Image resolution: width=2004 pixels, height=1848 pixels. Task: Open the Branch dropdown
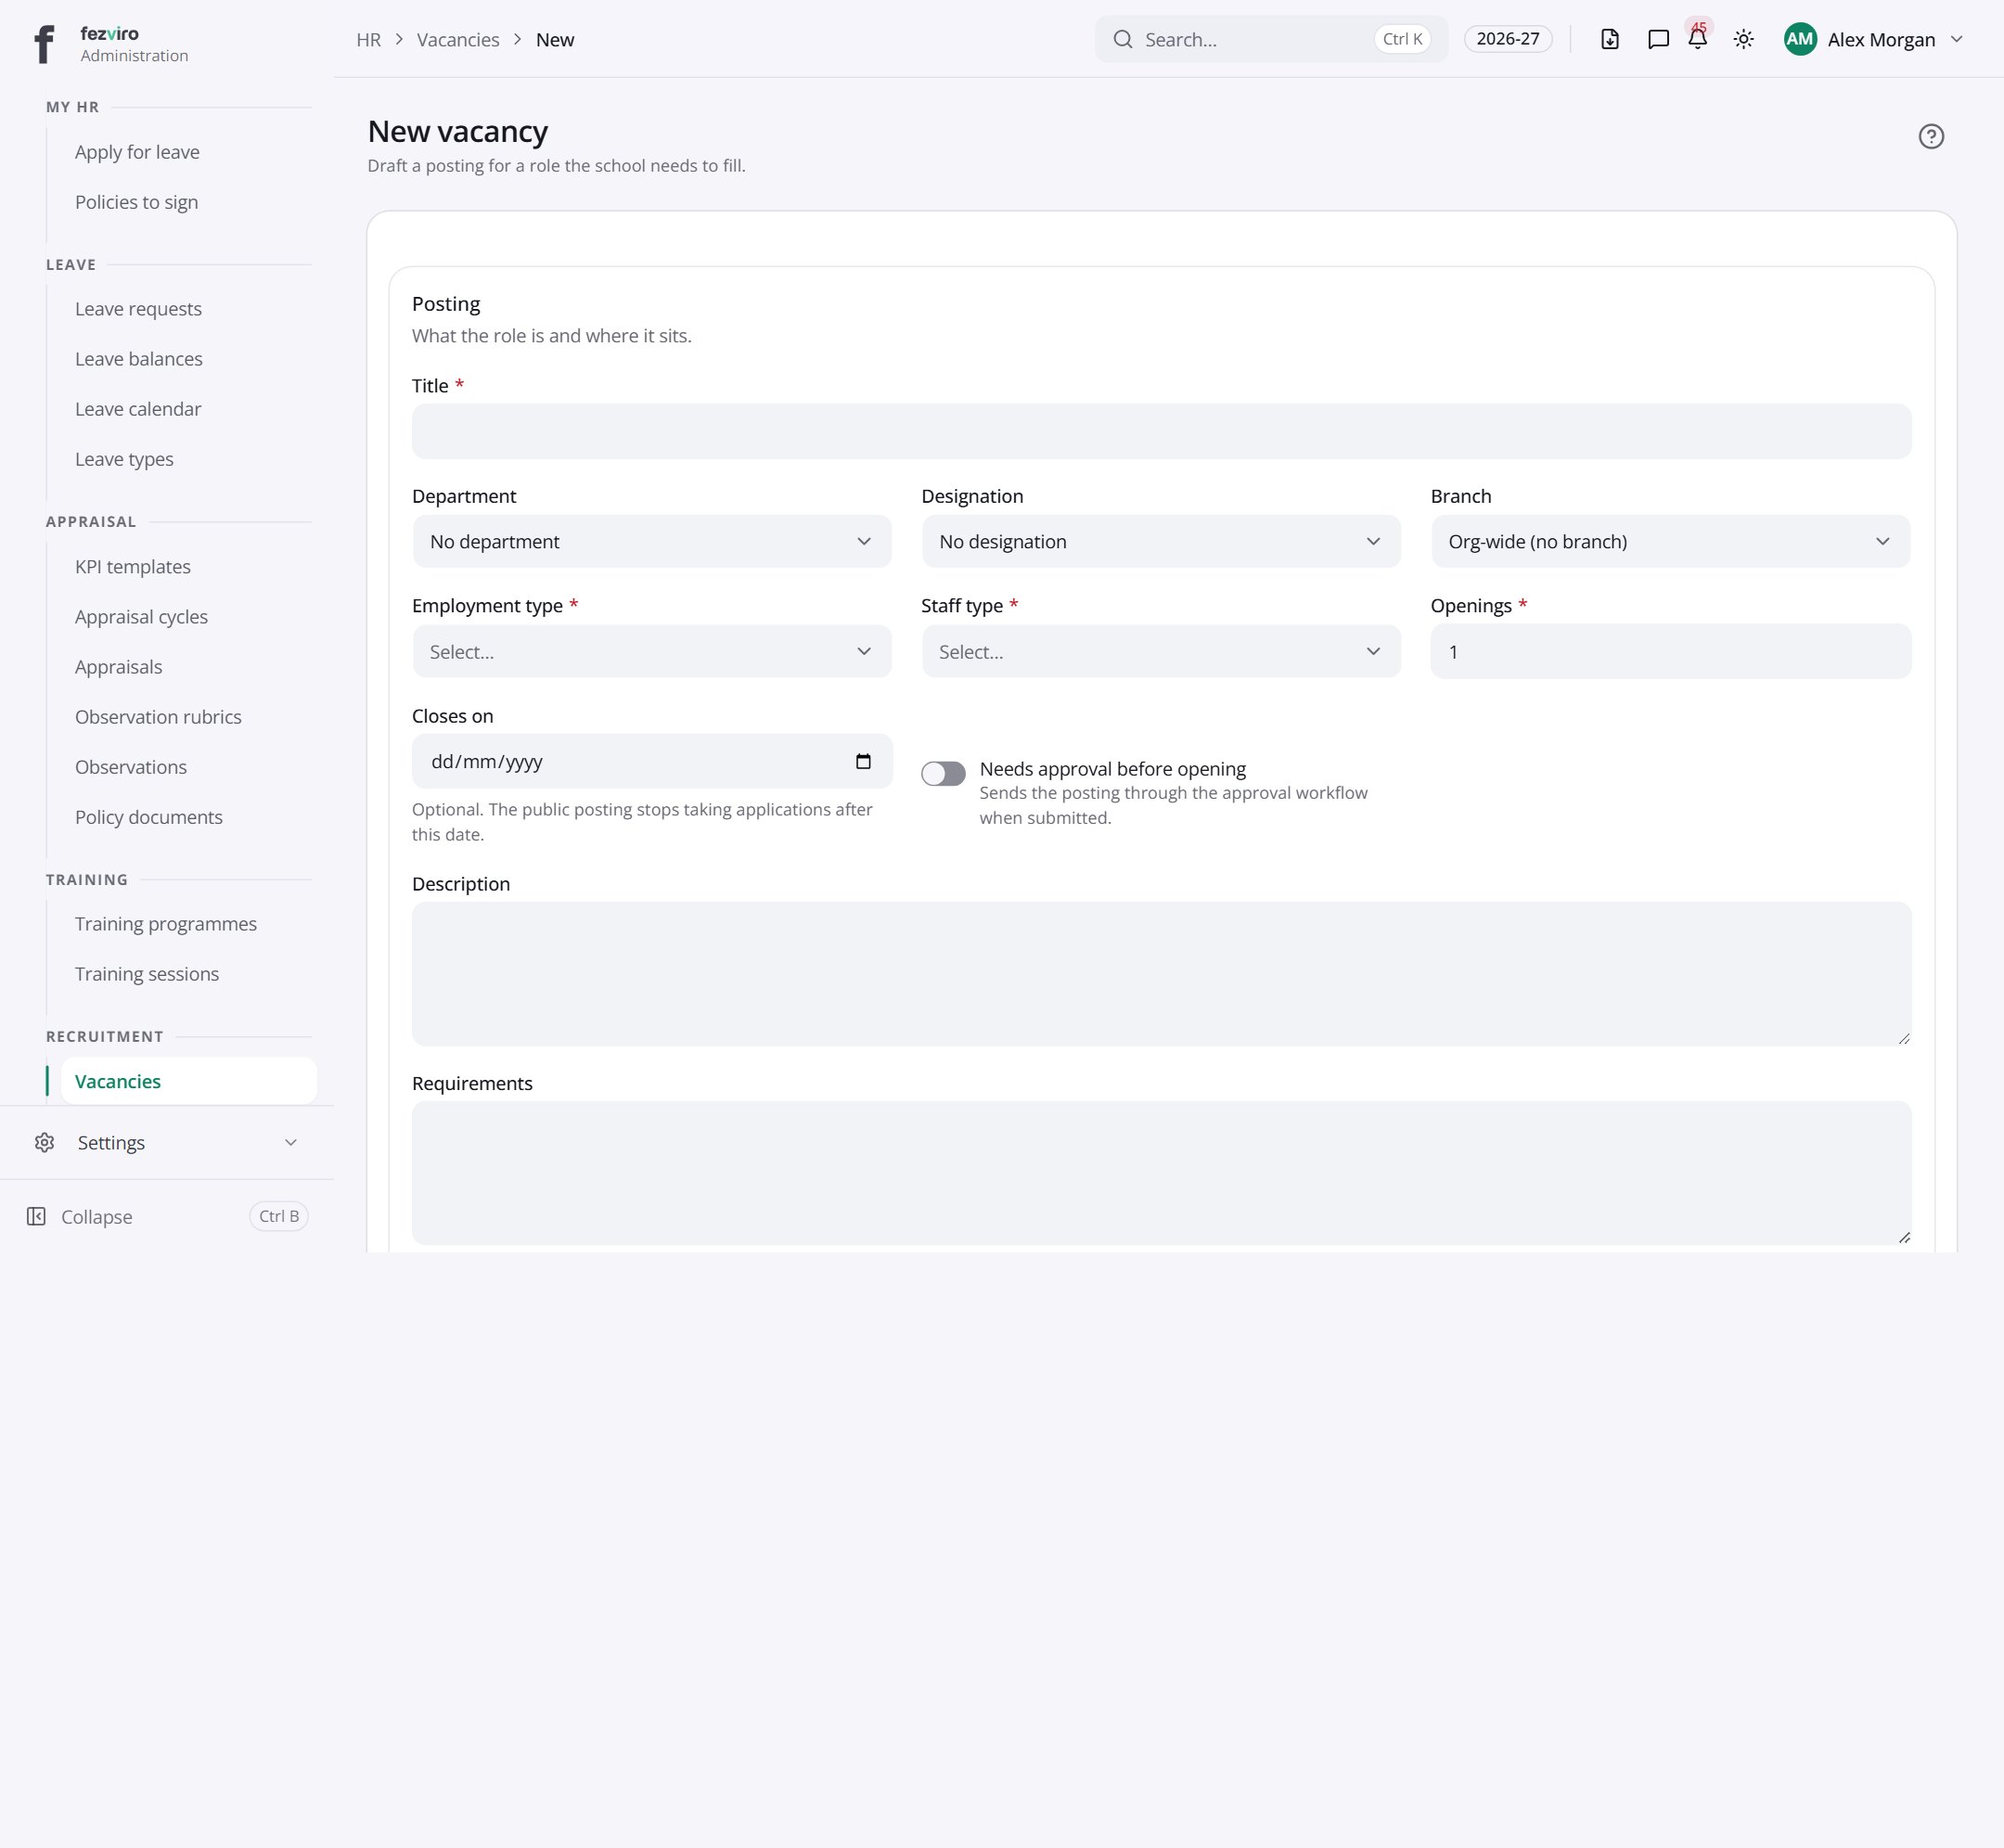coord(1670,541)
